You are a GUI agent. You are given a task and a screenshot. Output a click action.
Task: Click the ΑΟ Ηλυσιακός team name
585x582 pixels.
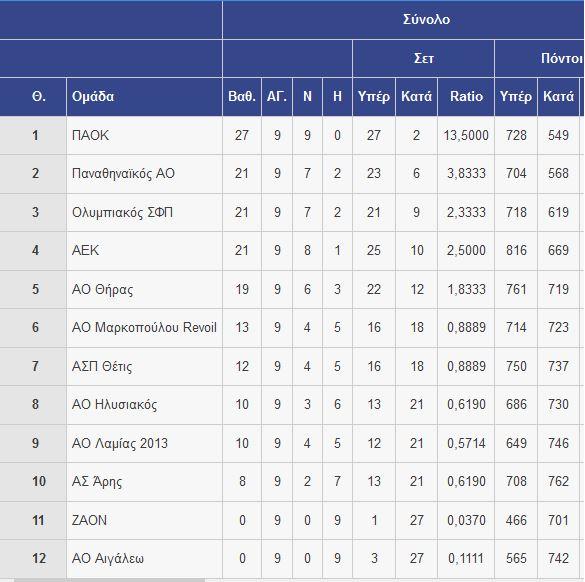(114, 405)
